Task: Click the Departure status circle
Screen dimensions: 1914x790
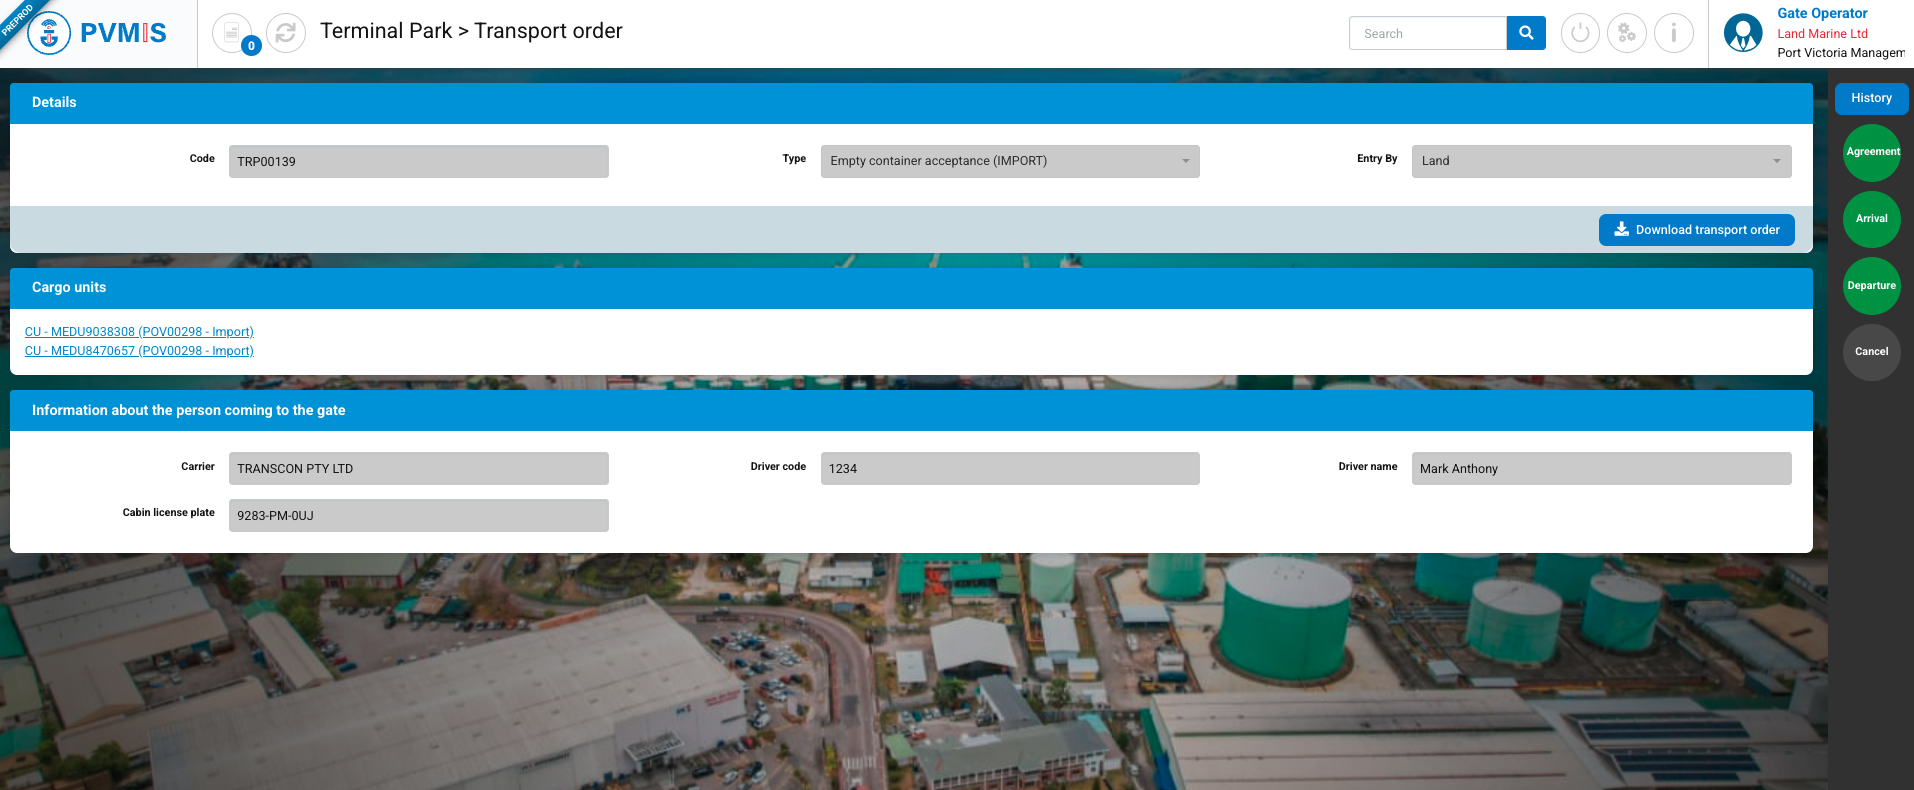Action: [x=1872, y=286]
